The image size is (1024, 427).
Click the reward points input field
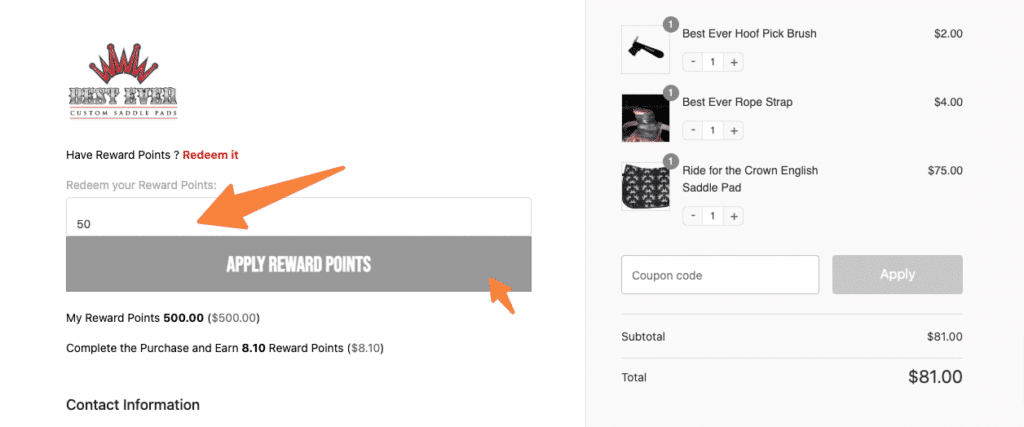coord(298,217)
